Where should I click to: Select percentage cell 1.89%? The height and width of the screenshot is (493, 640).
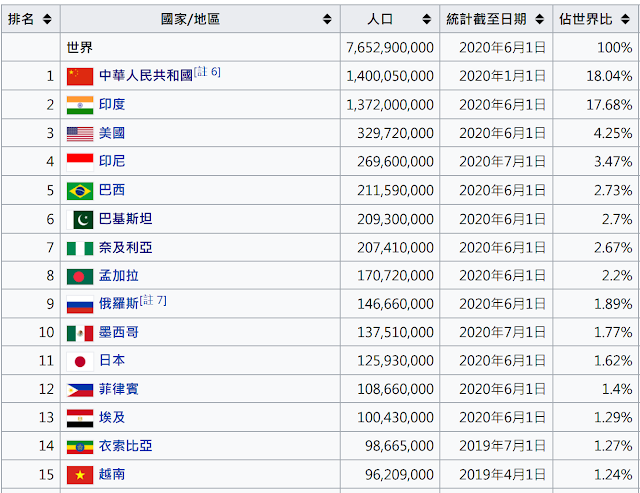[613, 304]
